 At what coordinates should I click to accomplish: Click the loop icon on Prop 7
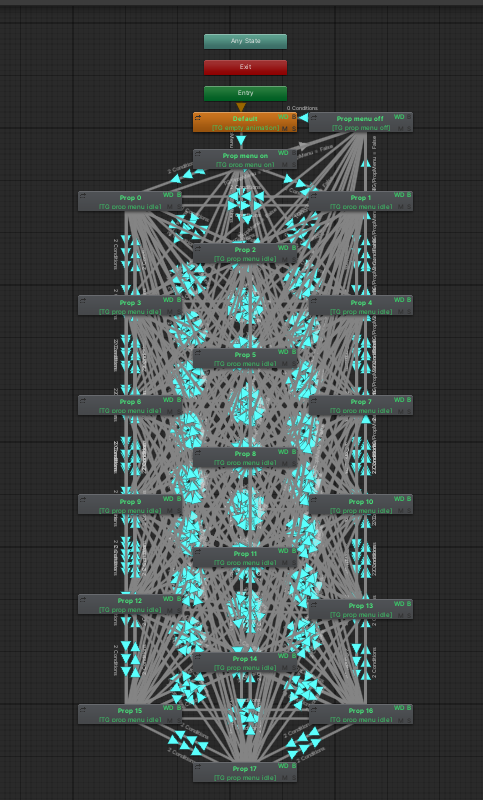point(314,401)
